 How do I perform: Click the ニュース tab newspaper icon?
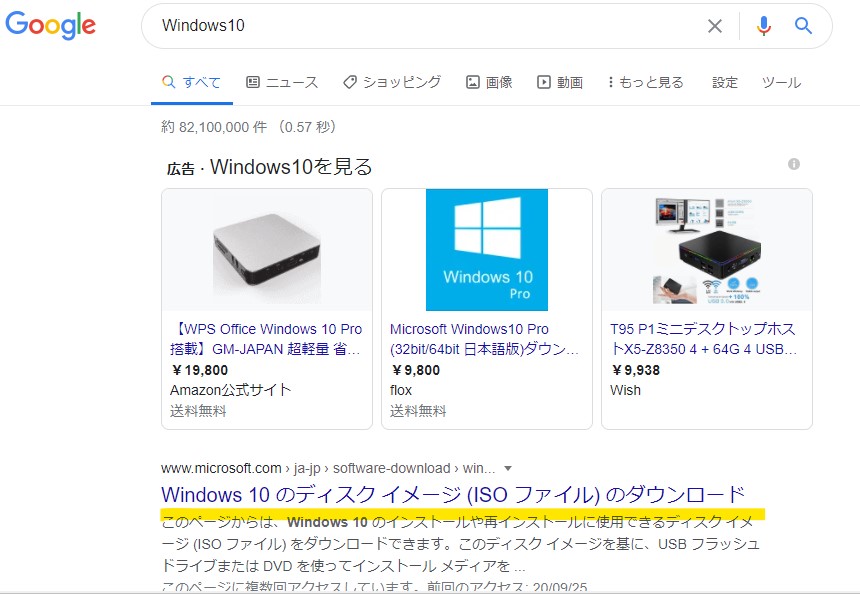pyautogui.click(x=252, y=82)
